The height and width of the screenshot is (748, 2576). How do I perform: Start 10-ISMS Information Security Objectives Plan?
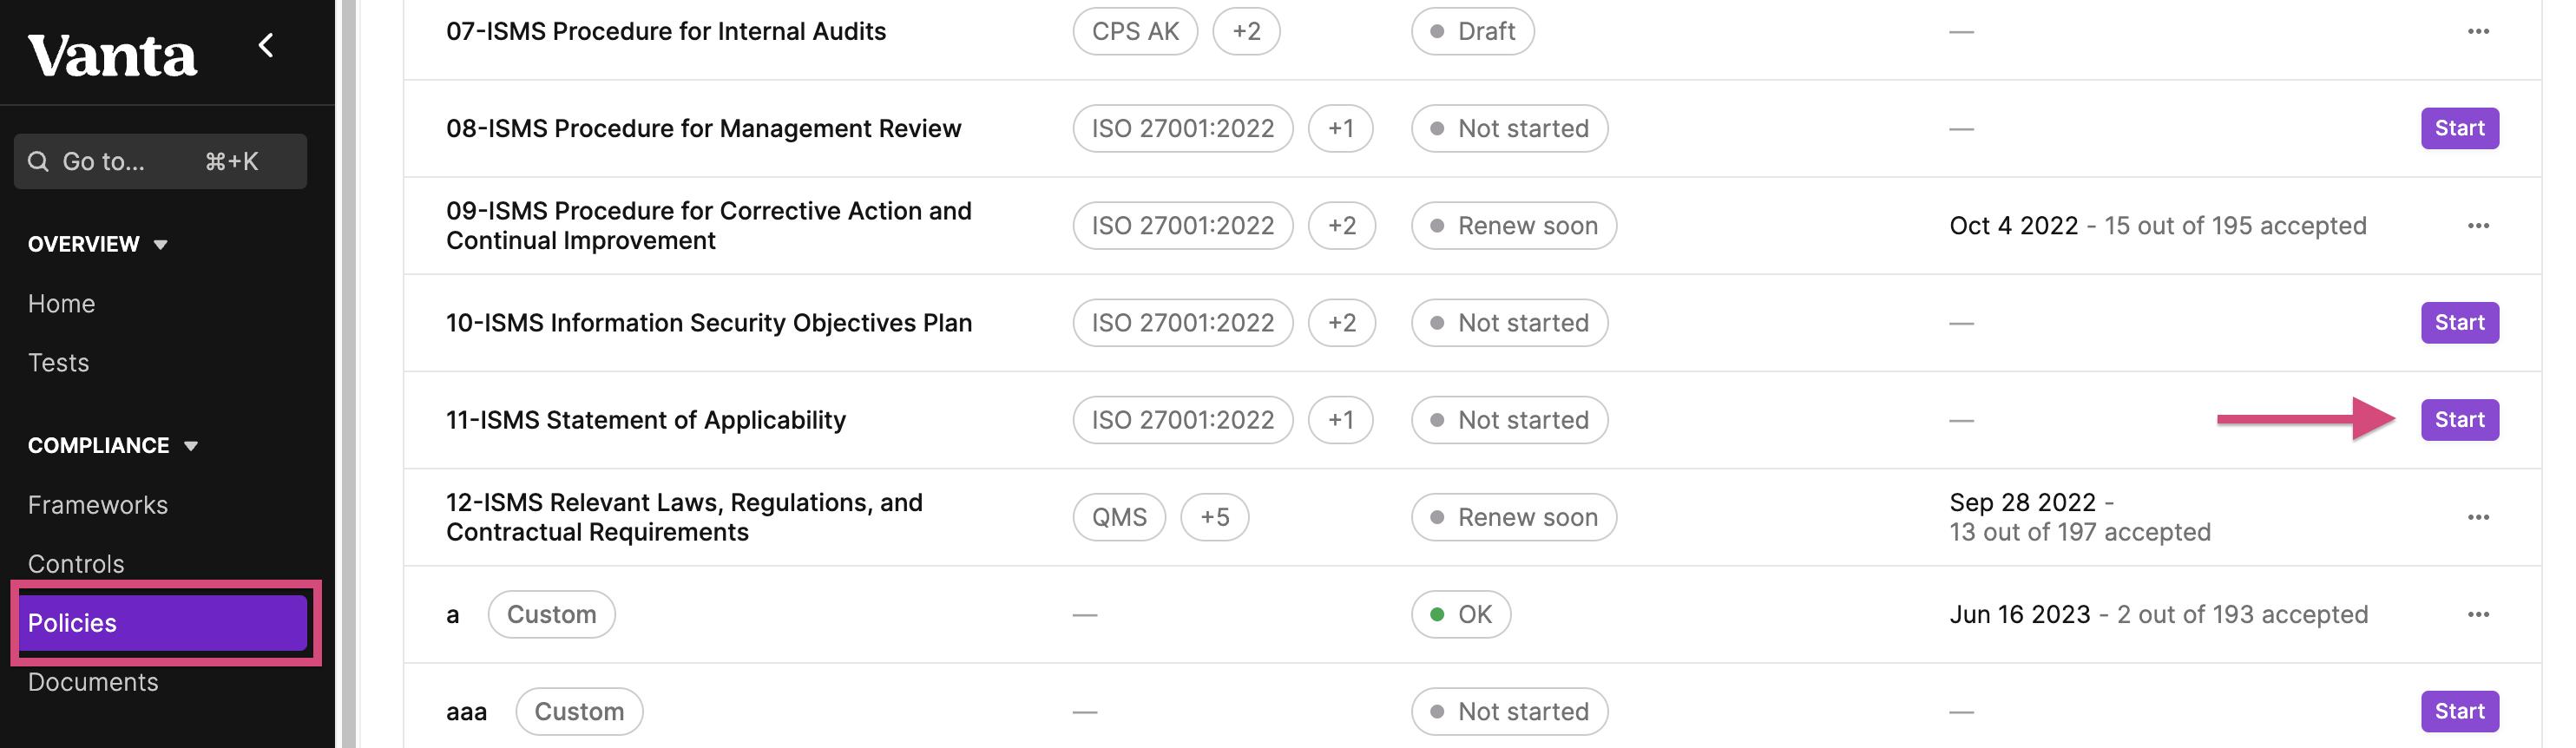2459,323
